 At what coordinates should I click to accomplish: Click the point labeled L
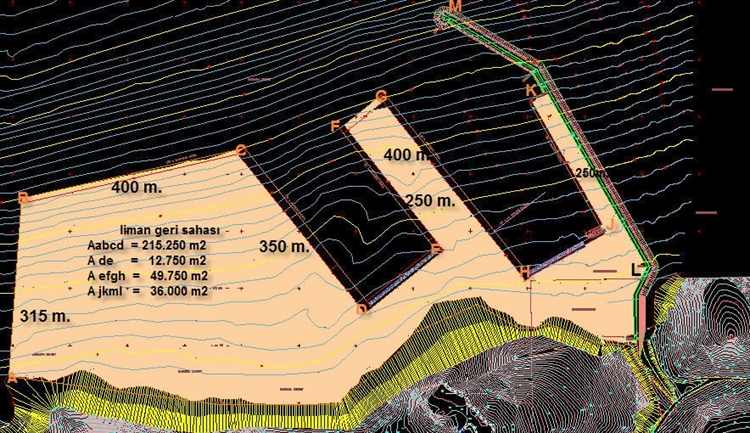click(x=635, y=268)
